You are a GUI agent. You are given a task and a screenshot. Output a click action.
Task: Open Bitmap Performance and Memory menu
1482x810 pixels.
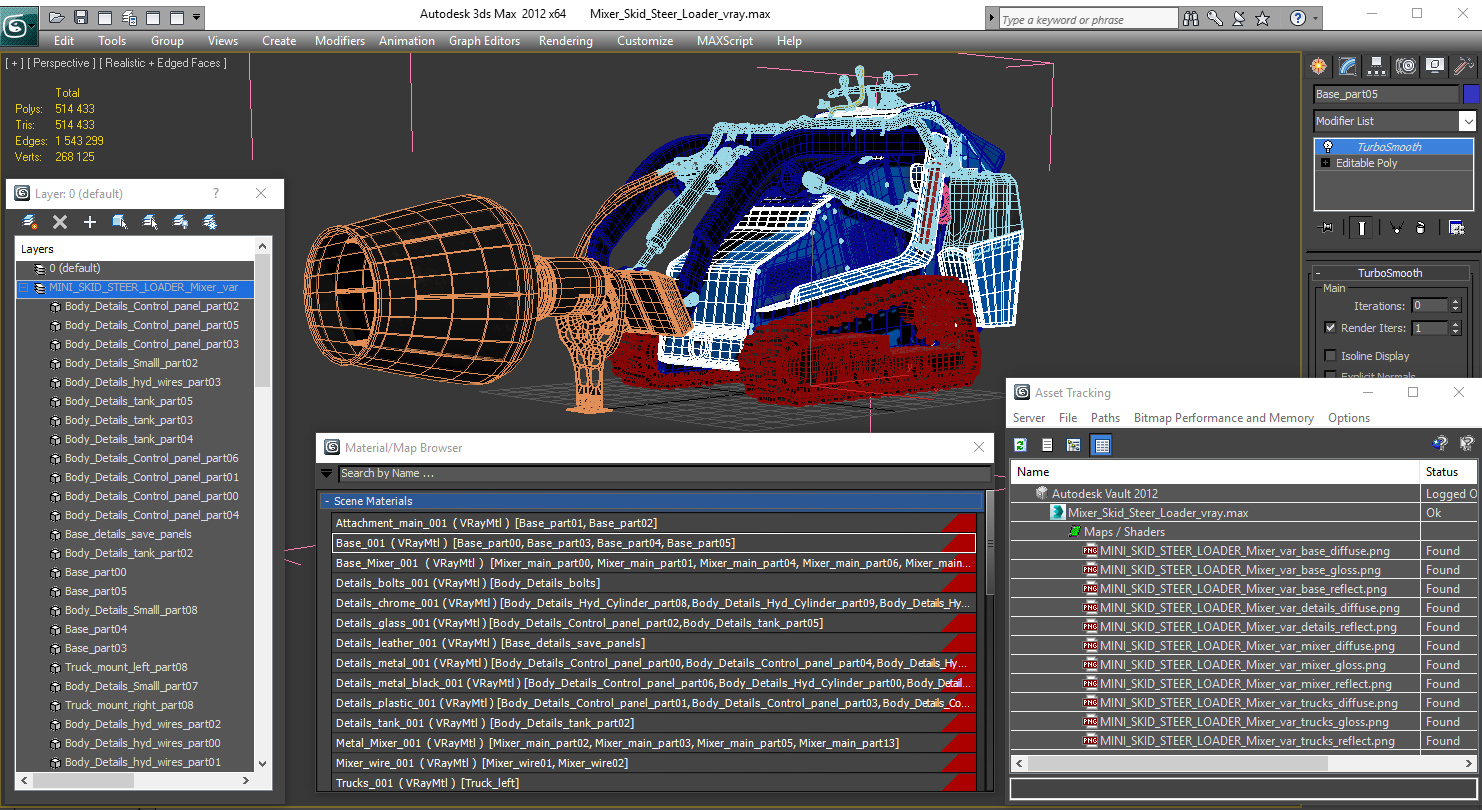pos(1223,418)
